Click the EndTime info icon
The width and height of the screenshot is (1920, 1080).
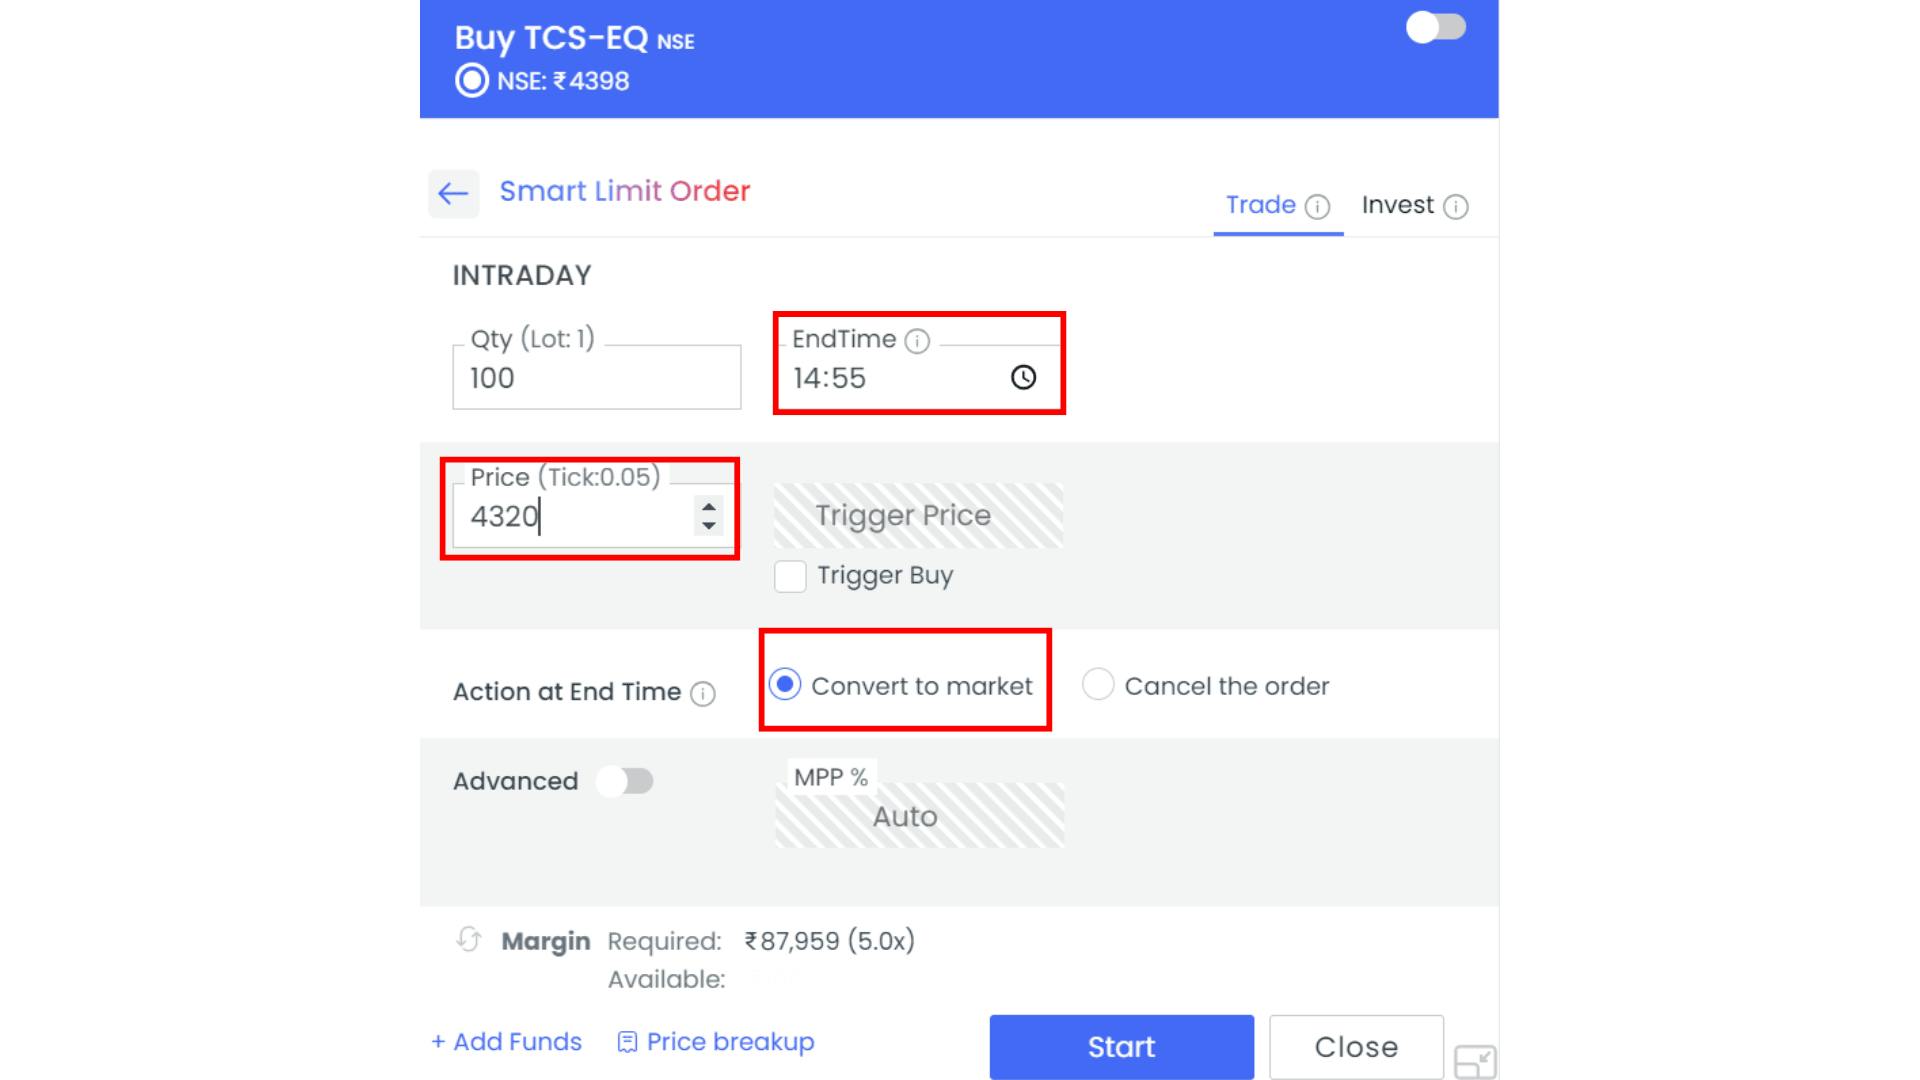coord(917,342)
